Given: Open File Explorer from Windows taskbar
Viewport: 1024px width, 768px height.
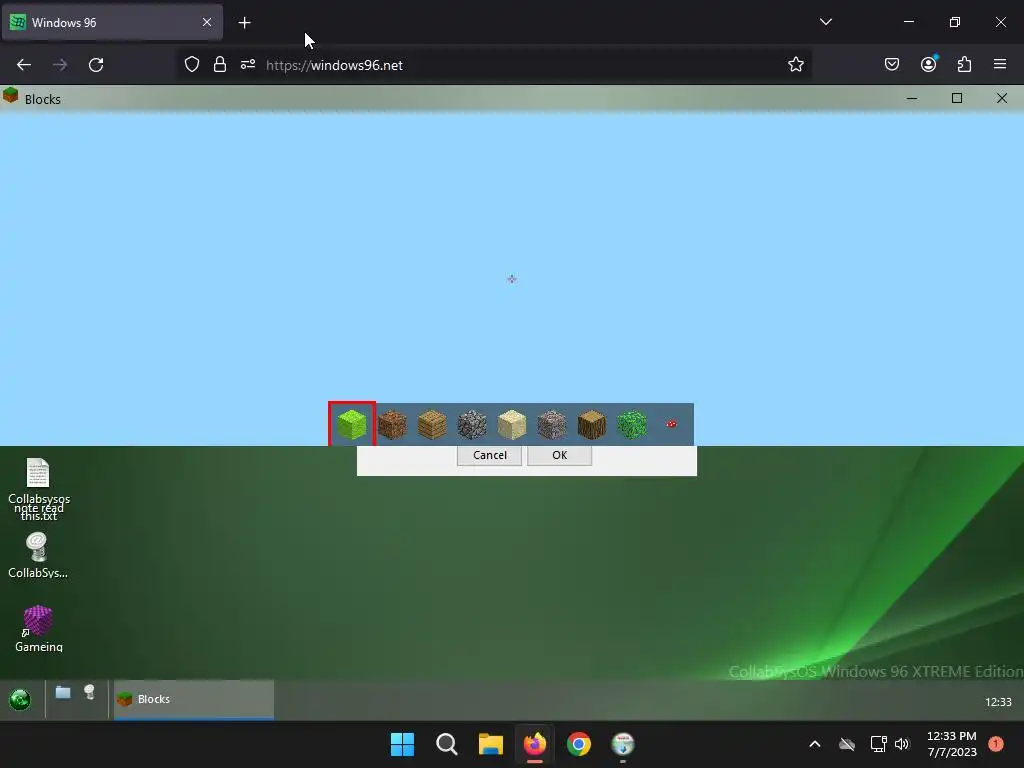Looking at the screenshot, I should [x=490, y=744].
